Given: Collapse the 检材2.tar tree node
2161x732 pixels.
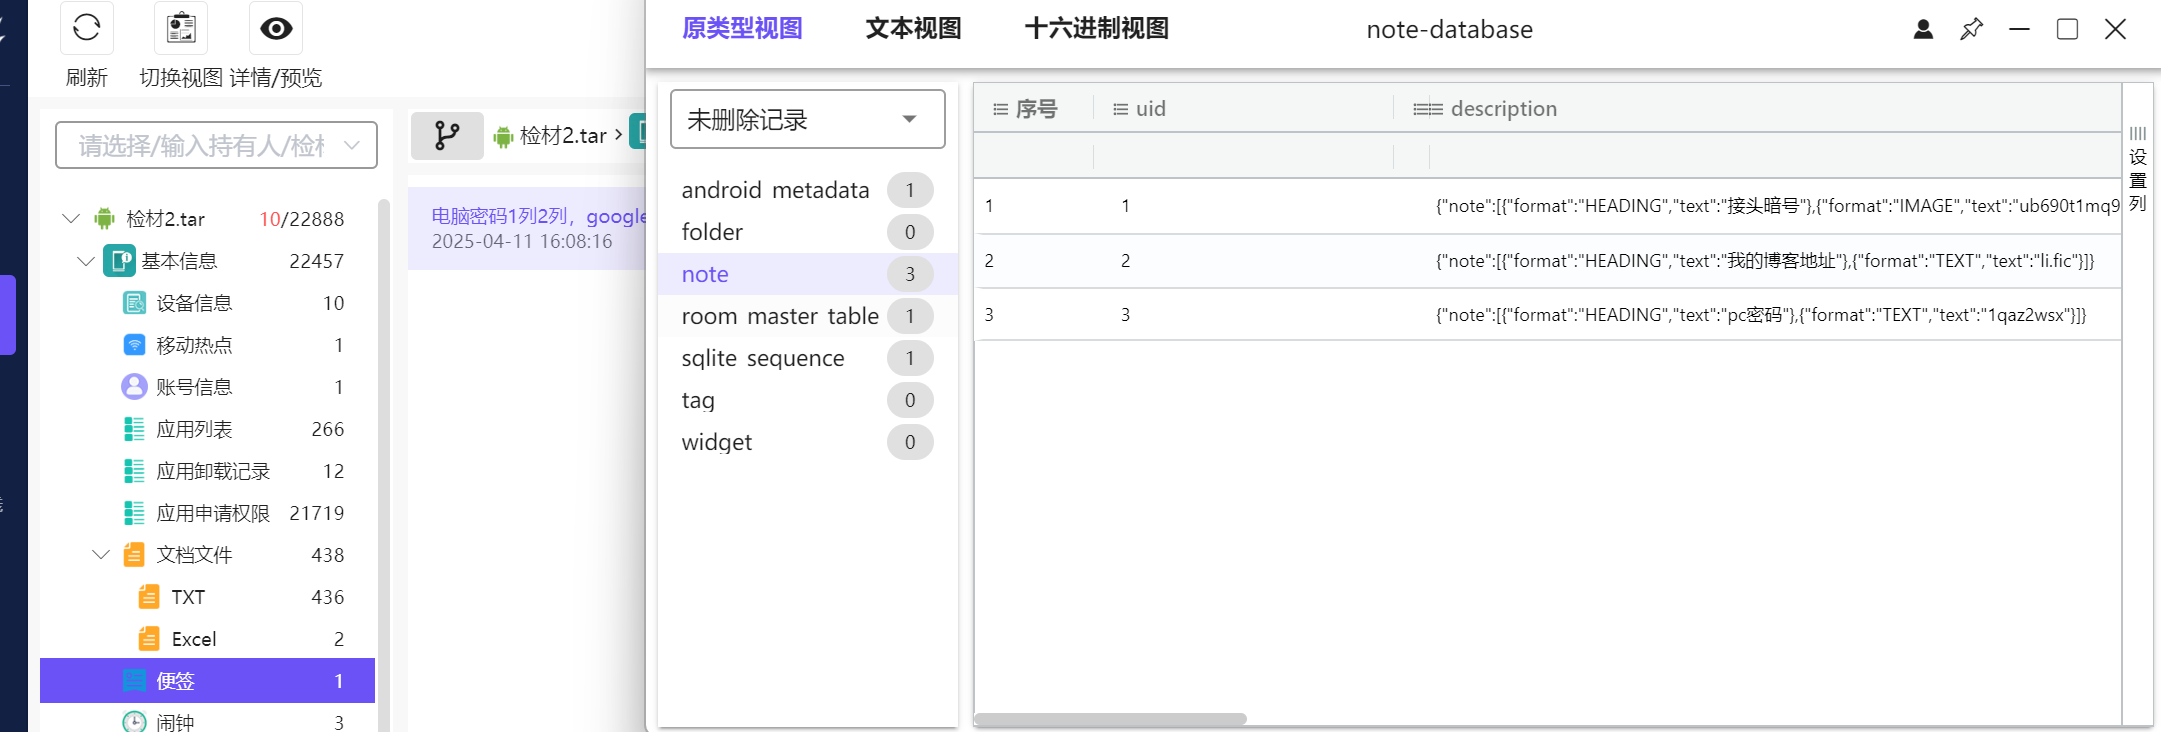Looking at the screenshot, I should (x=71, y=218).
